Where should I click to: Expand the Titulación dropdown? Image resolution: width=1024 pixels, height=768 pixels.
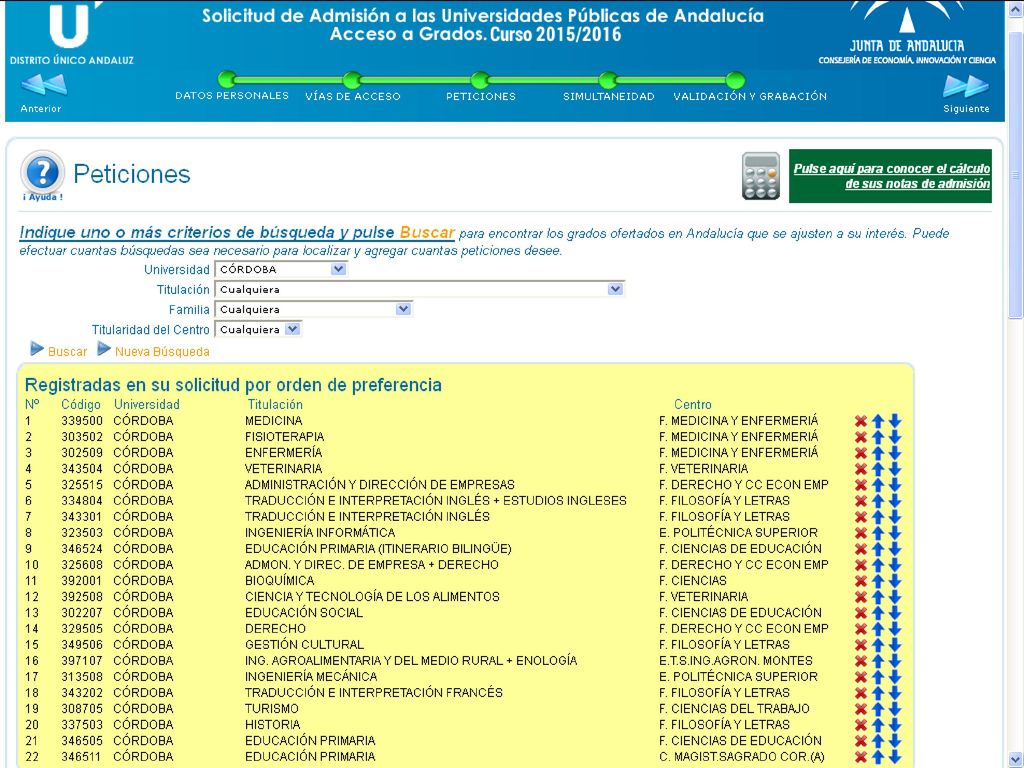(x=419, y=289)
